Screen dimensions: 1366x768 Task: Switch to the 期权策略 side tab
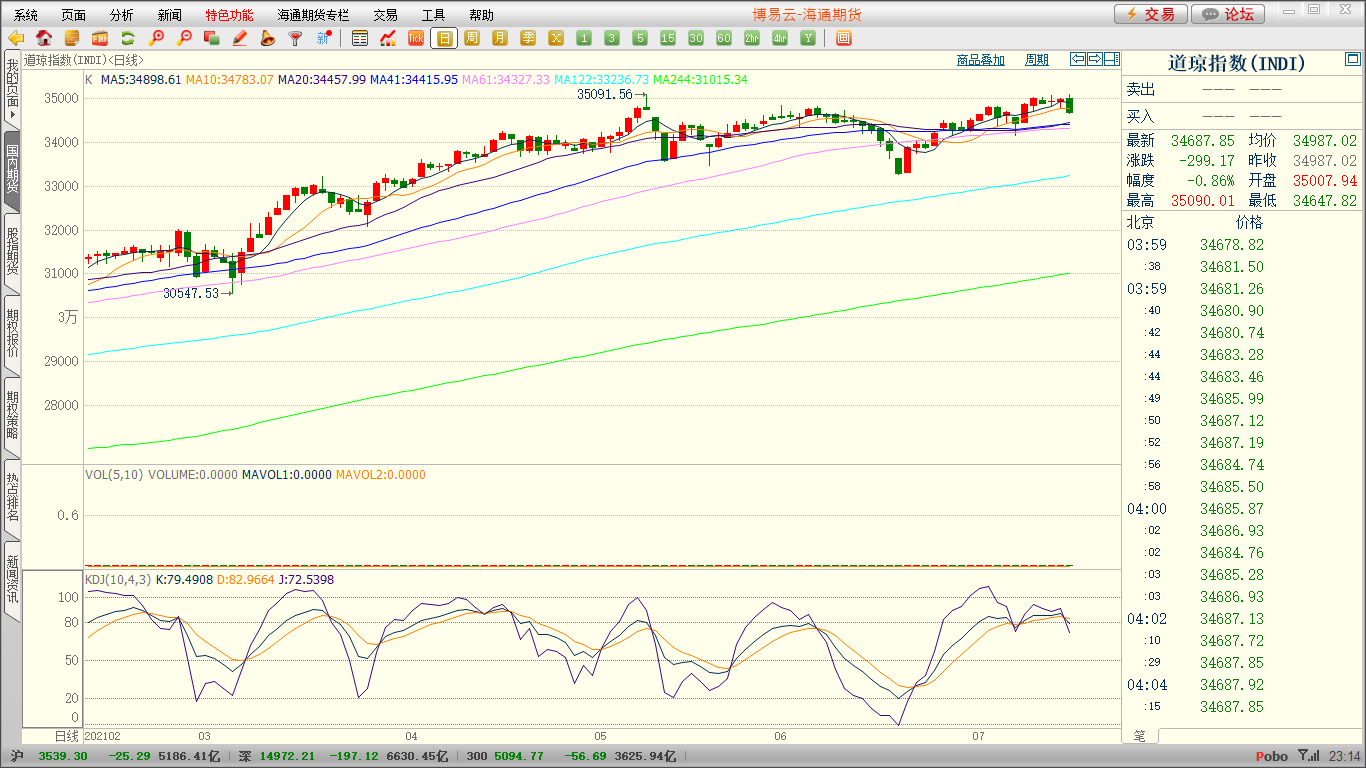12,415
